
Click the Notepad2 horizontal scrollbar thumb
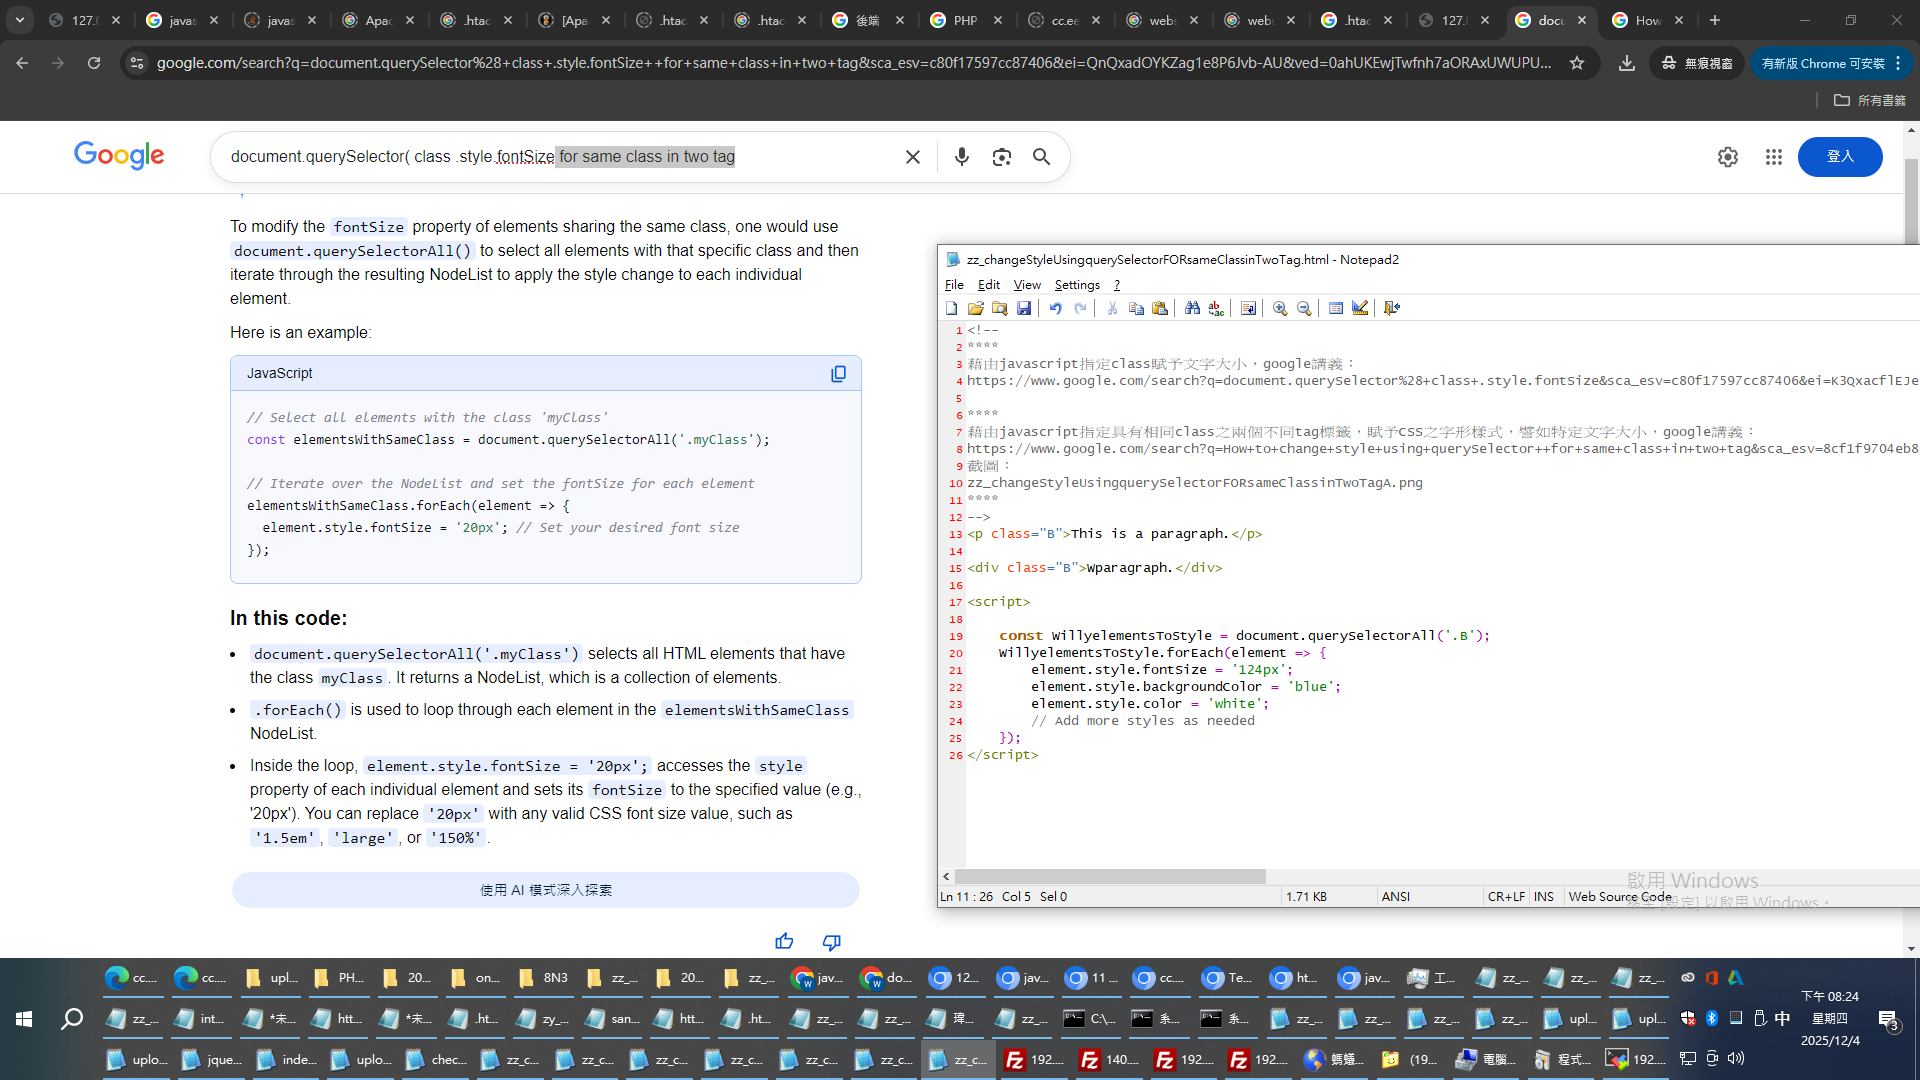point(1110,876)
